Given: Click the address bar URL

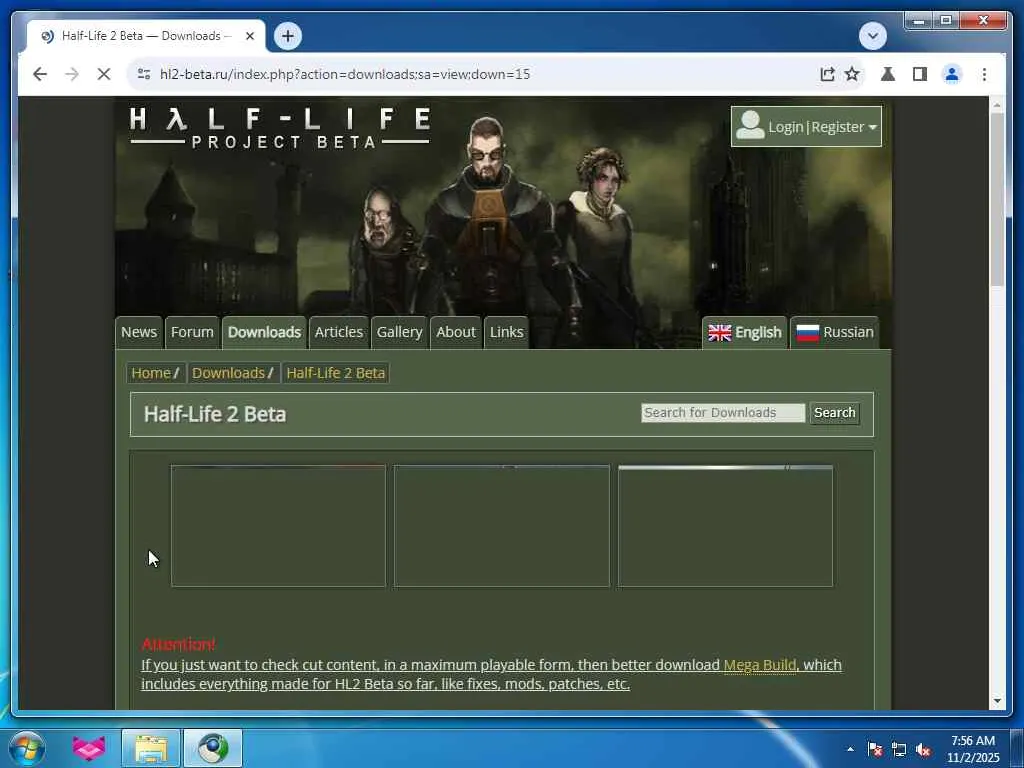Looking at the screenshot, I should 345,74.
